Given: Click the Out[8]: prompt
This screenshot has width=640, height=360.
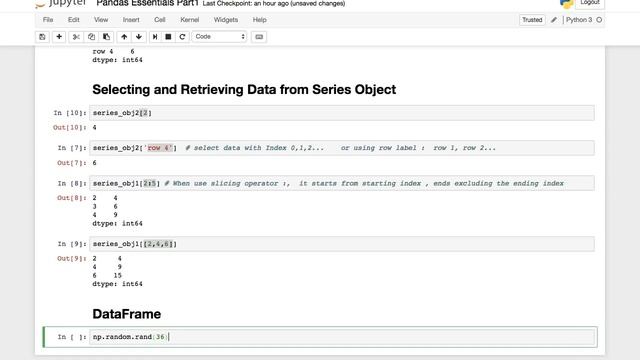Looking at the screenshot, I should (72, 198).
